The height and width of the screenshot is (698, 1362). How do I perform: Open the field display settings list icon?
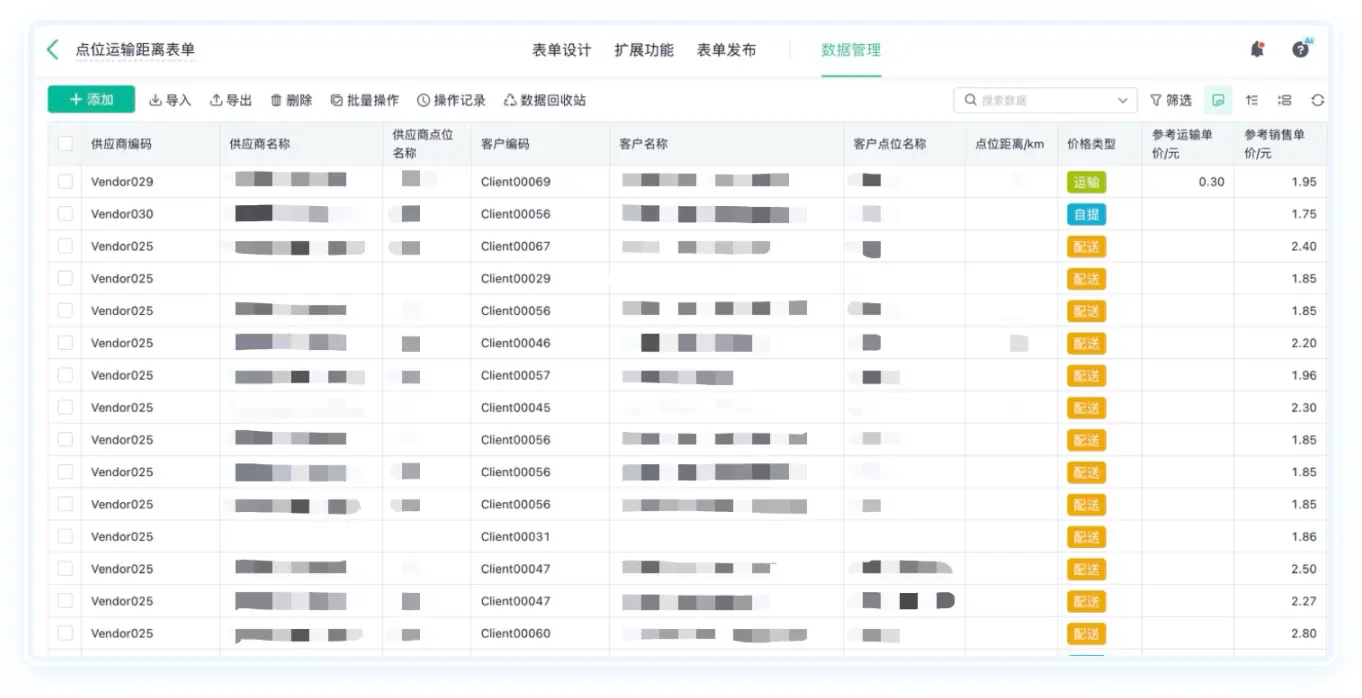pyautogui.click(x=1284, y=100)
